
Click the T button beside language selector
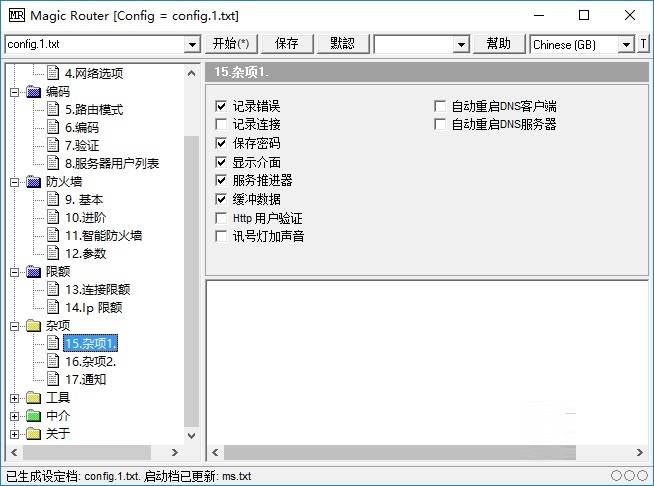(643, 44)
